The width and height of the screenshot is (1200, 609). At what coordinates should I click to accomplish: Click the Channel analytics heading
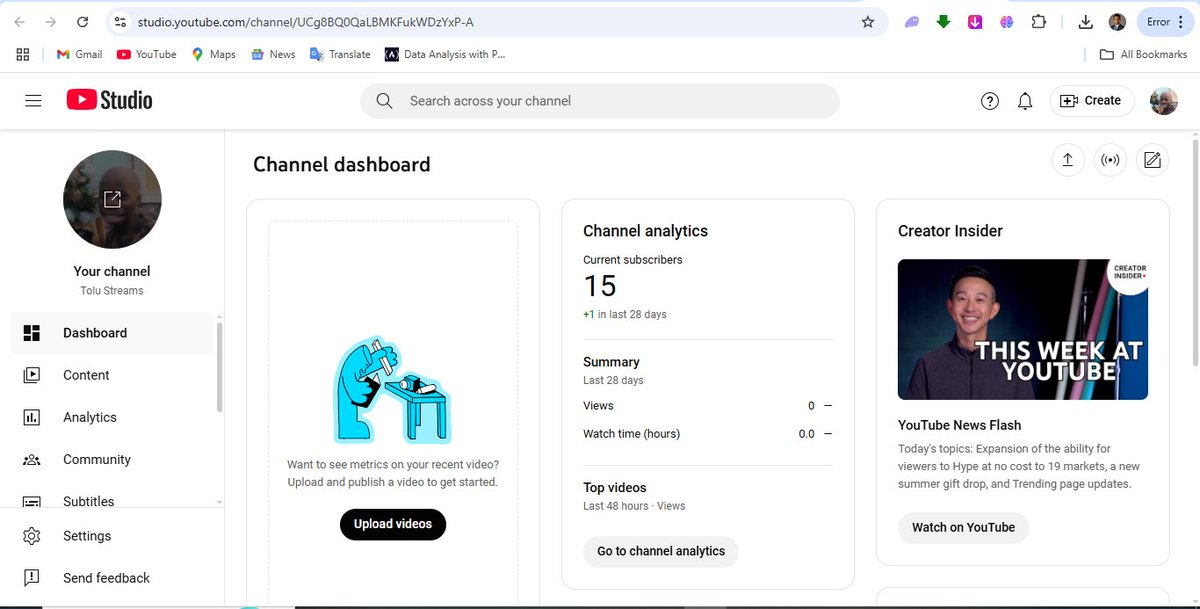[645, 231]
